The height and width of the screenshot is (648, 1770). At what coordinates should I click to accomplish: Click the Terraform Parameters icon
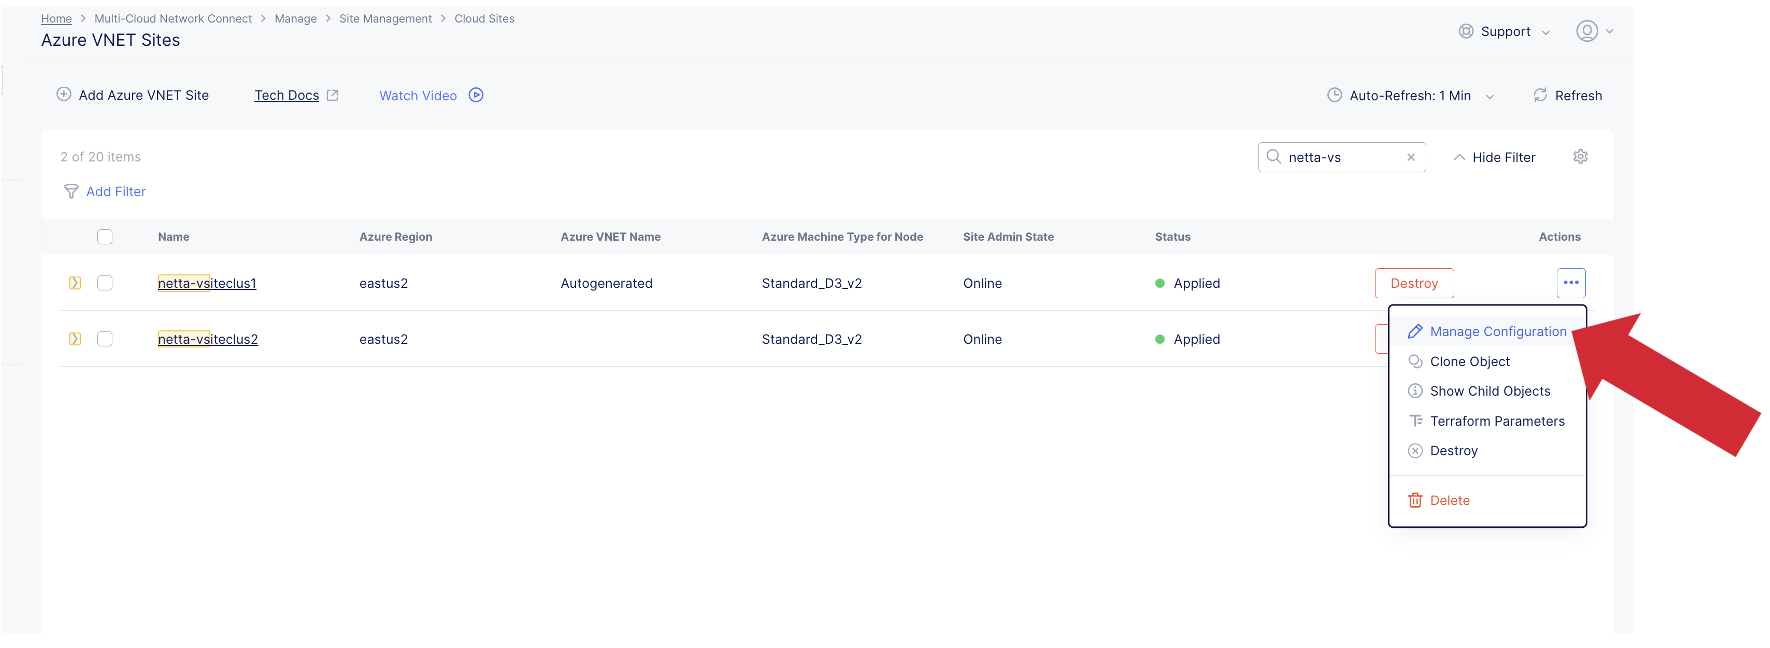1415,421
